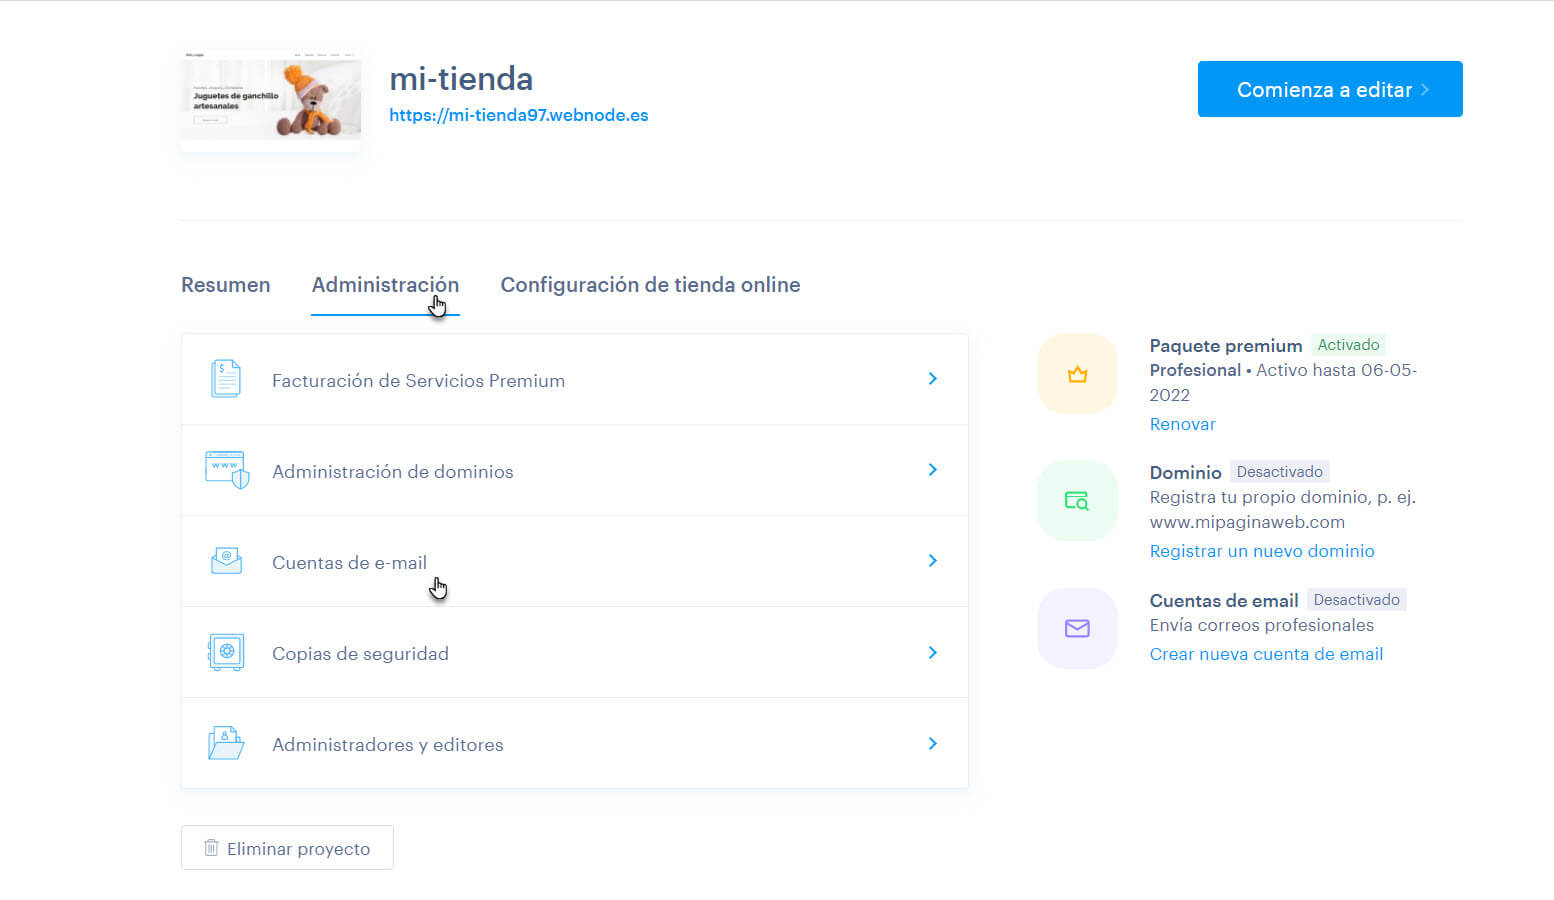Viewport: 1554px width, 900px height.
Task: Click the Comienza a editar button
Action: click(1330, 89)
